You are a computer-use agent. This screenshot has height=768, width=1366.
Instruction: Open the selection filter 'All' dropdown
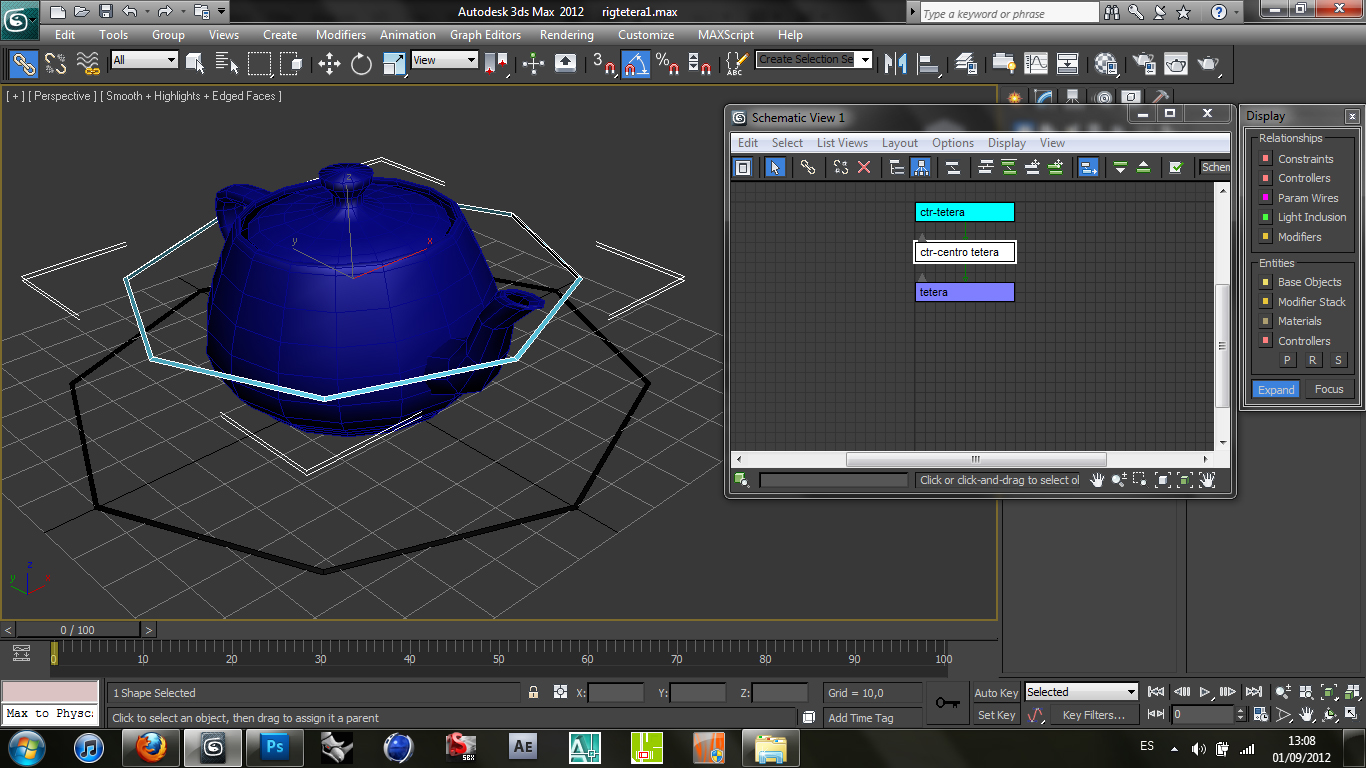(x=171, y=60)
